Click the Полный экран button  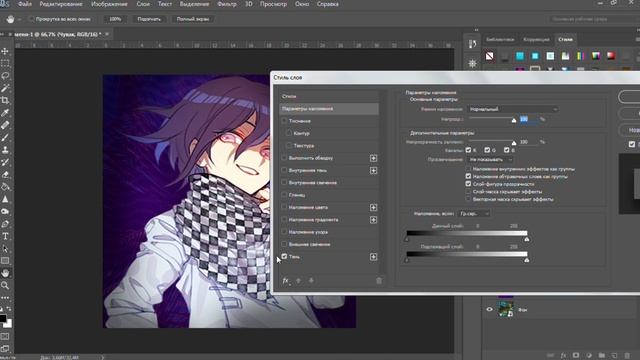point(193,19)
